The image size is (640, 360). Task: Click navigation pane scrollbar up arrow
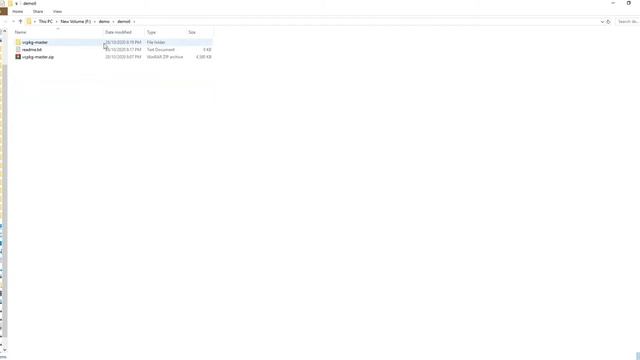pos(4,31)
